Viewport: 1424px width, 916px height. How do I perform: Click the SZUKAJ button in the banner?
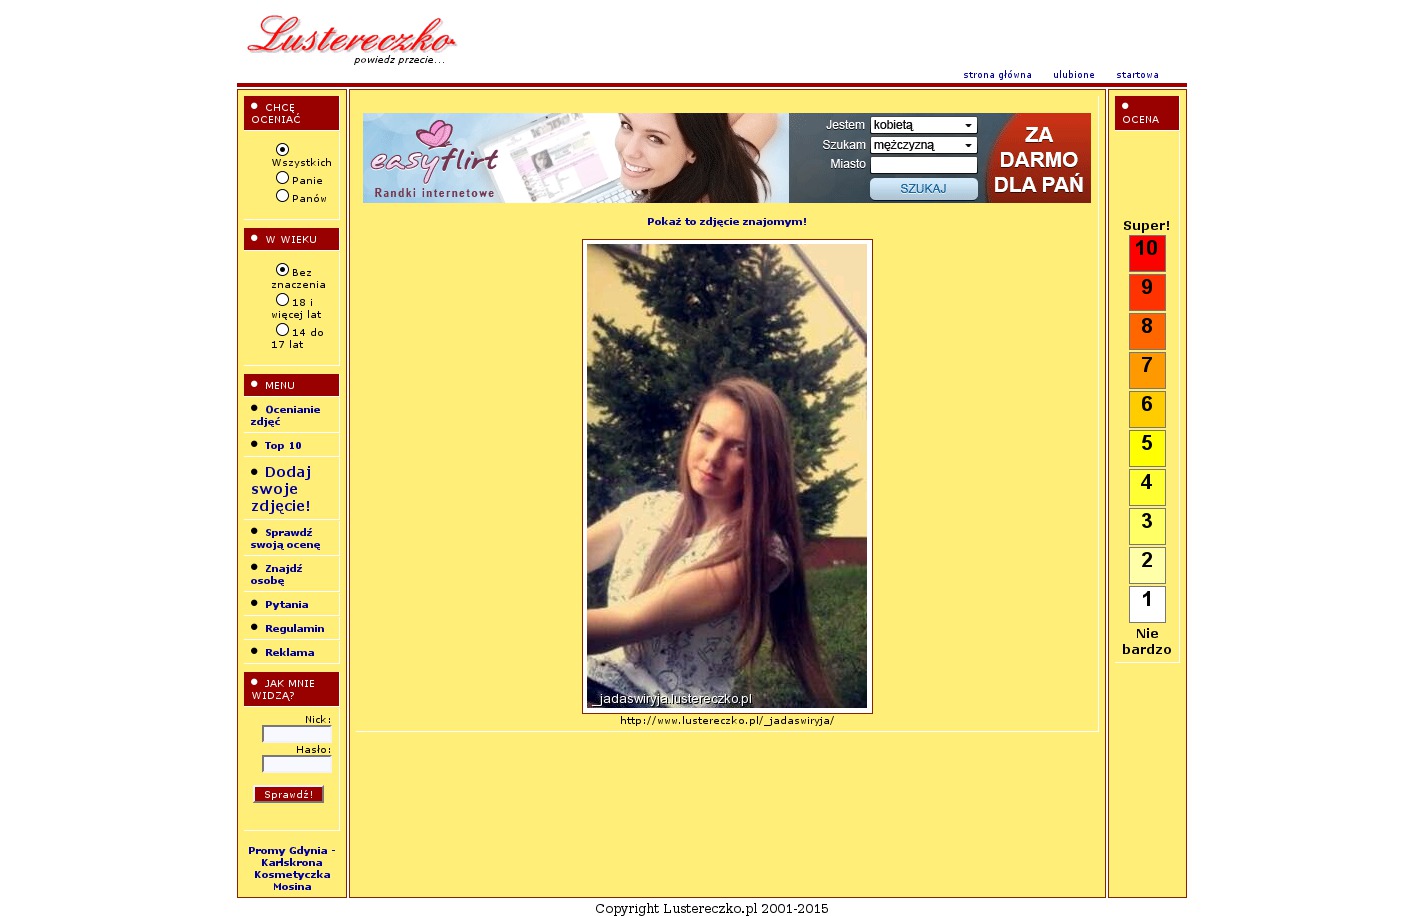point(924,189)
